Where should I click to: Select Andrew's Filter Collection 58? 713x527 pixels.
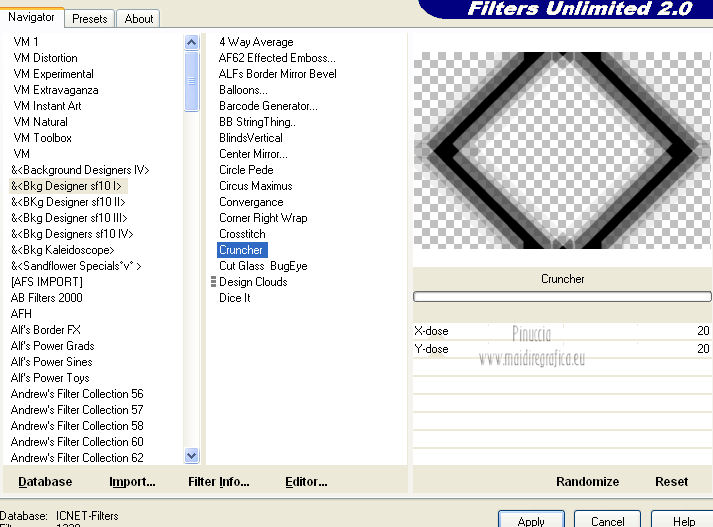click(x=77, y=426)
